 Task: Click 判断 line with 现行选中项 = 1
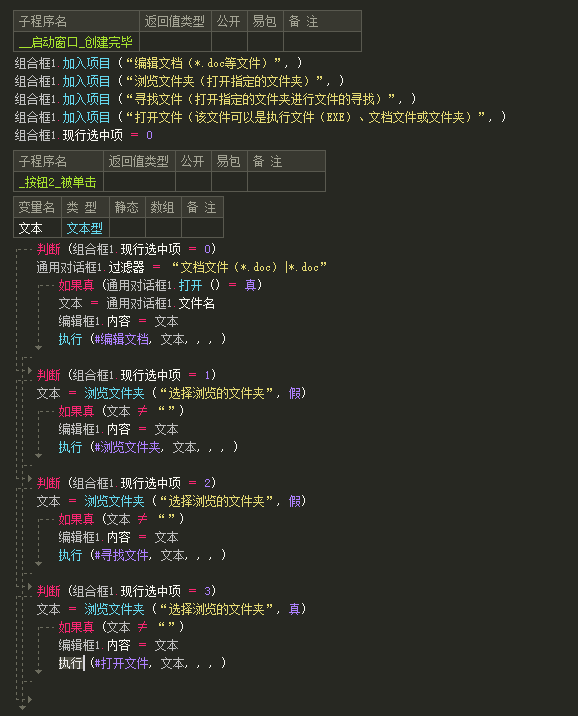(x=126, y=375)
